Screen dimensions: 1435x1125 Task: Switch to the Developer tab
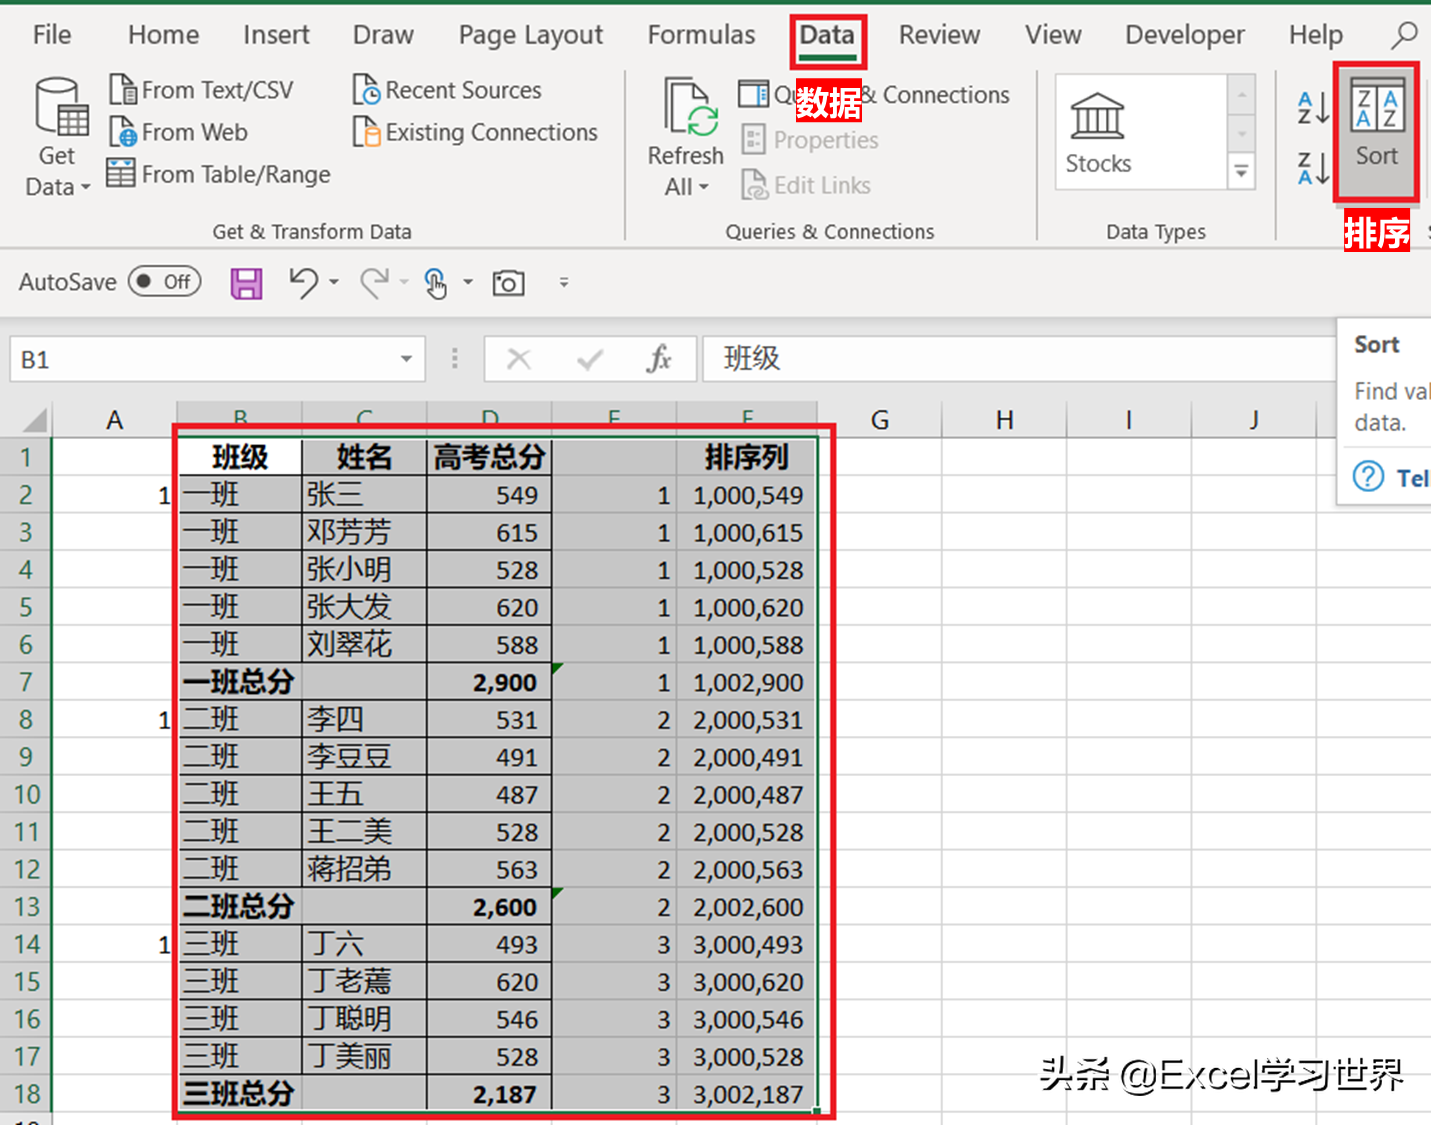[x=1185, y=35]
